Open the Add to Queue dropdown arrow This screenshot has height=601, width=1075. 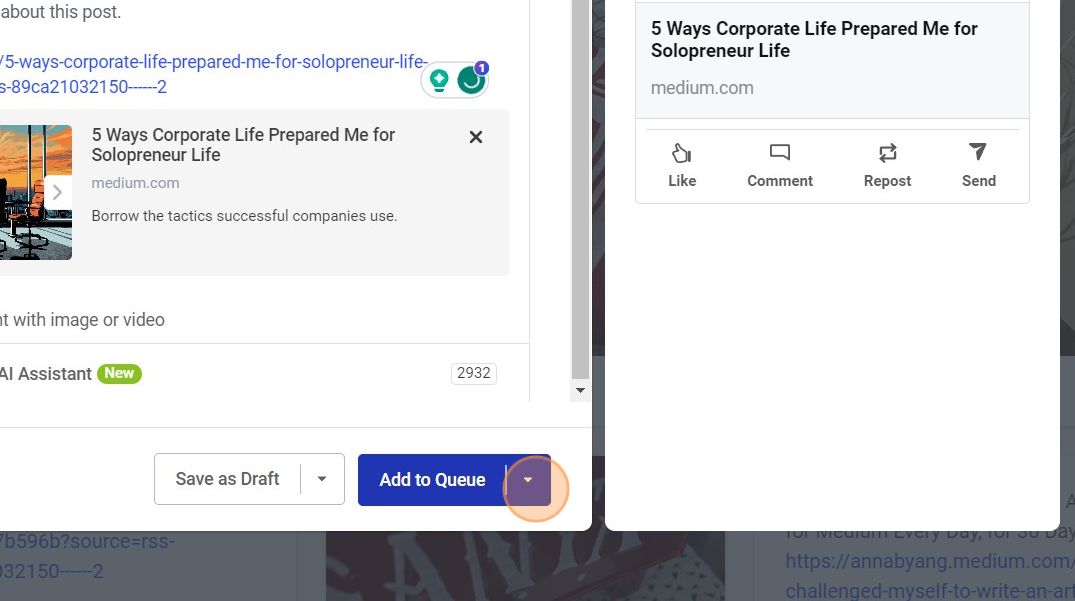[x=528, y=479]
